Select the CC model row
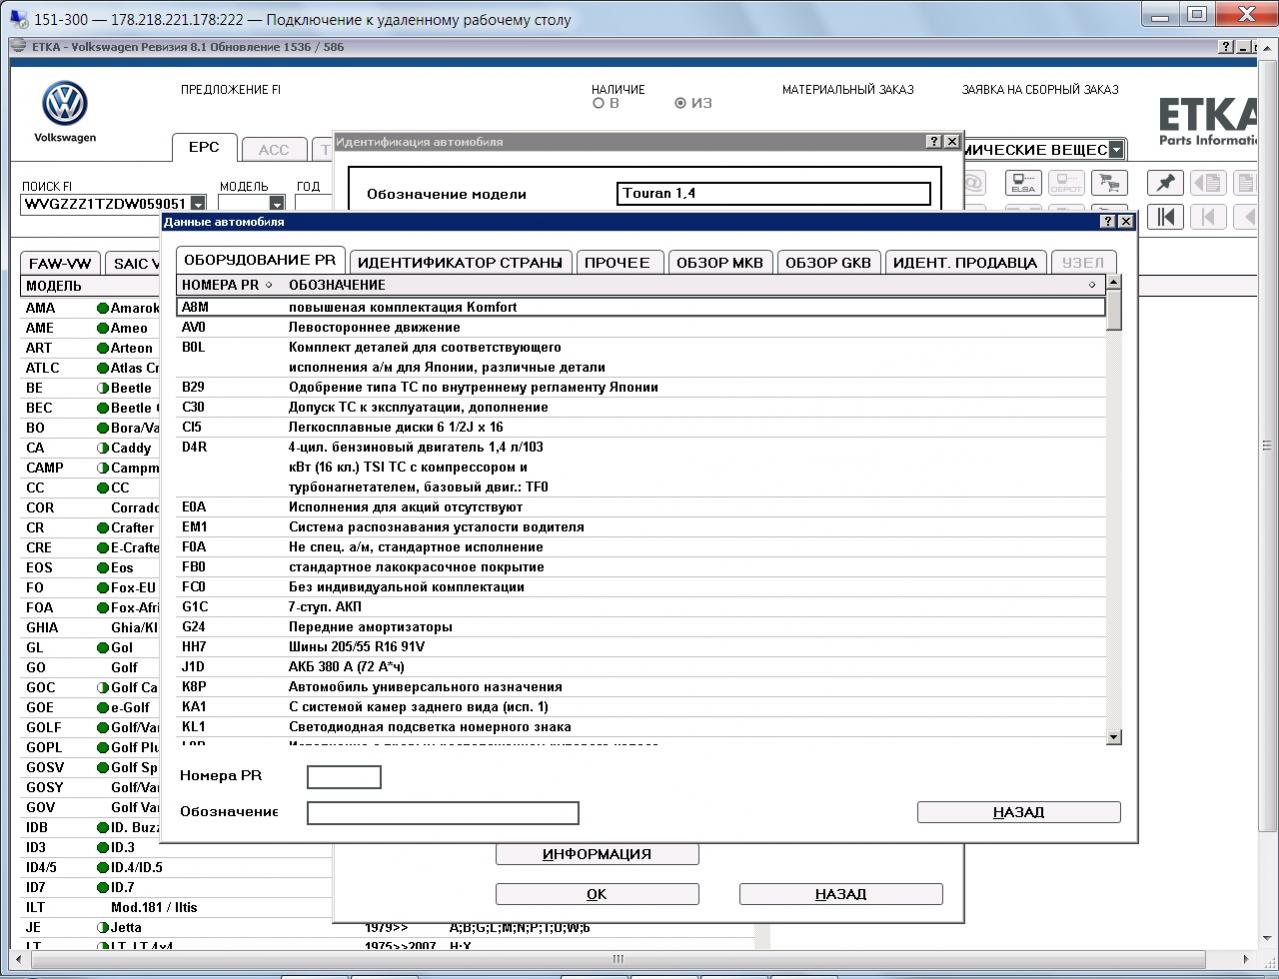1279x979 pixels. (x=91, y=488)
